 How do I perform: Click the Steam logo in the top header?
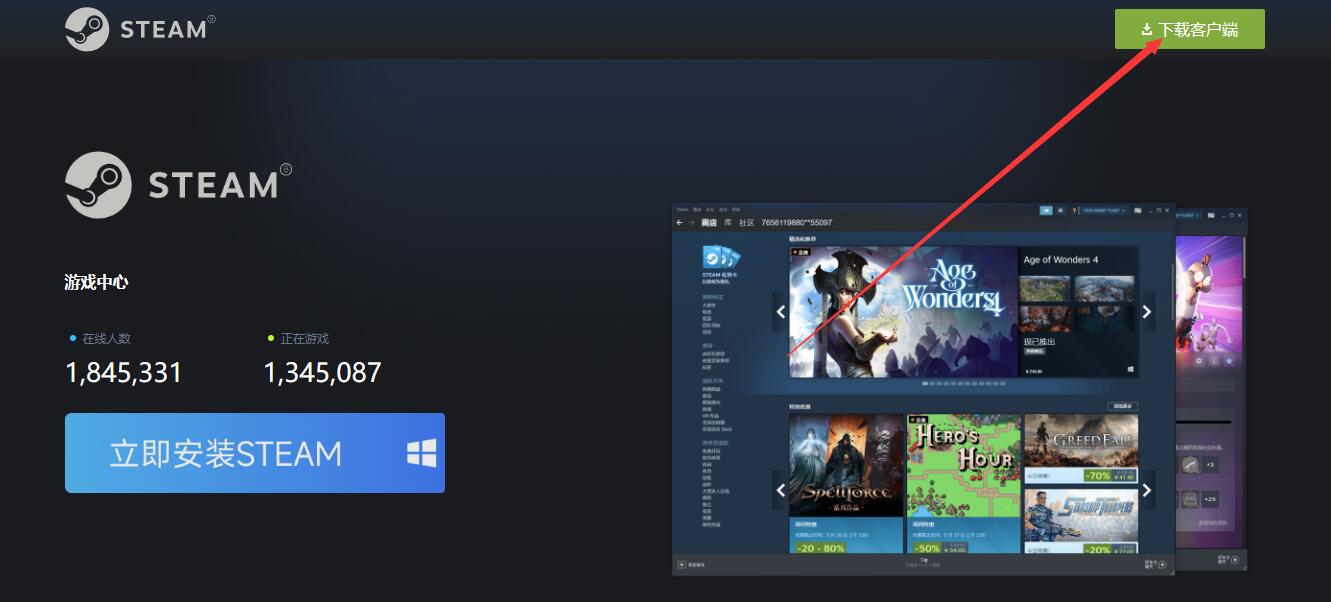136,29
